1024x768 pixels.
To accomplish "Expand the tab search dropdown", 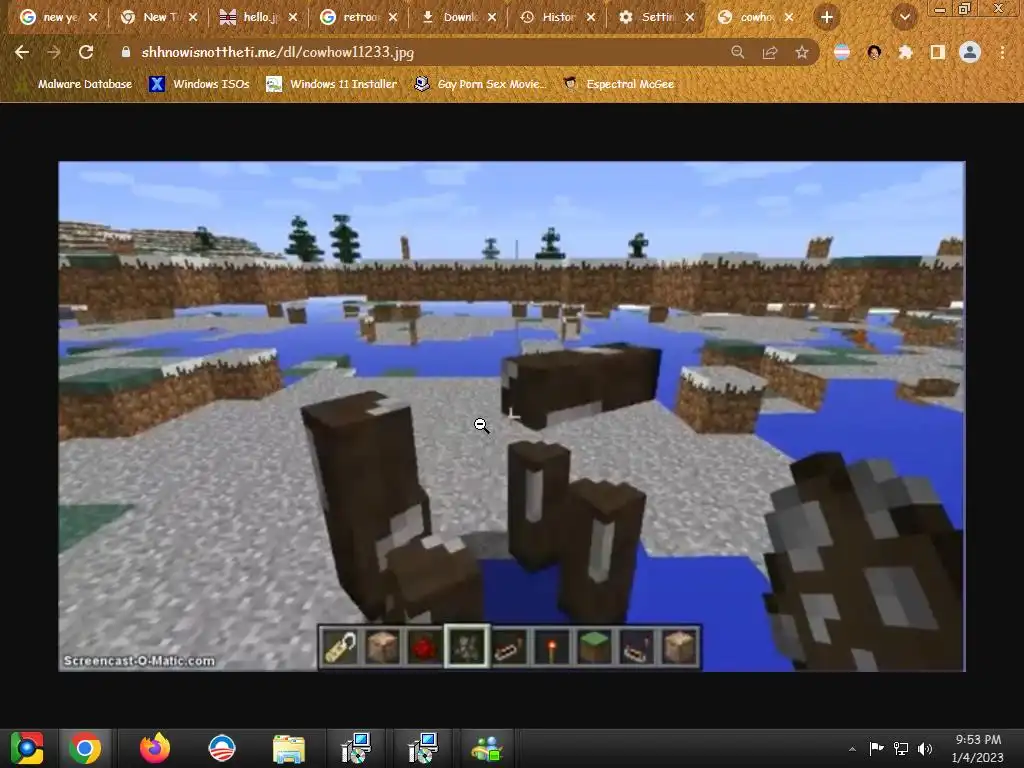I will click(x=905, y=18).
